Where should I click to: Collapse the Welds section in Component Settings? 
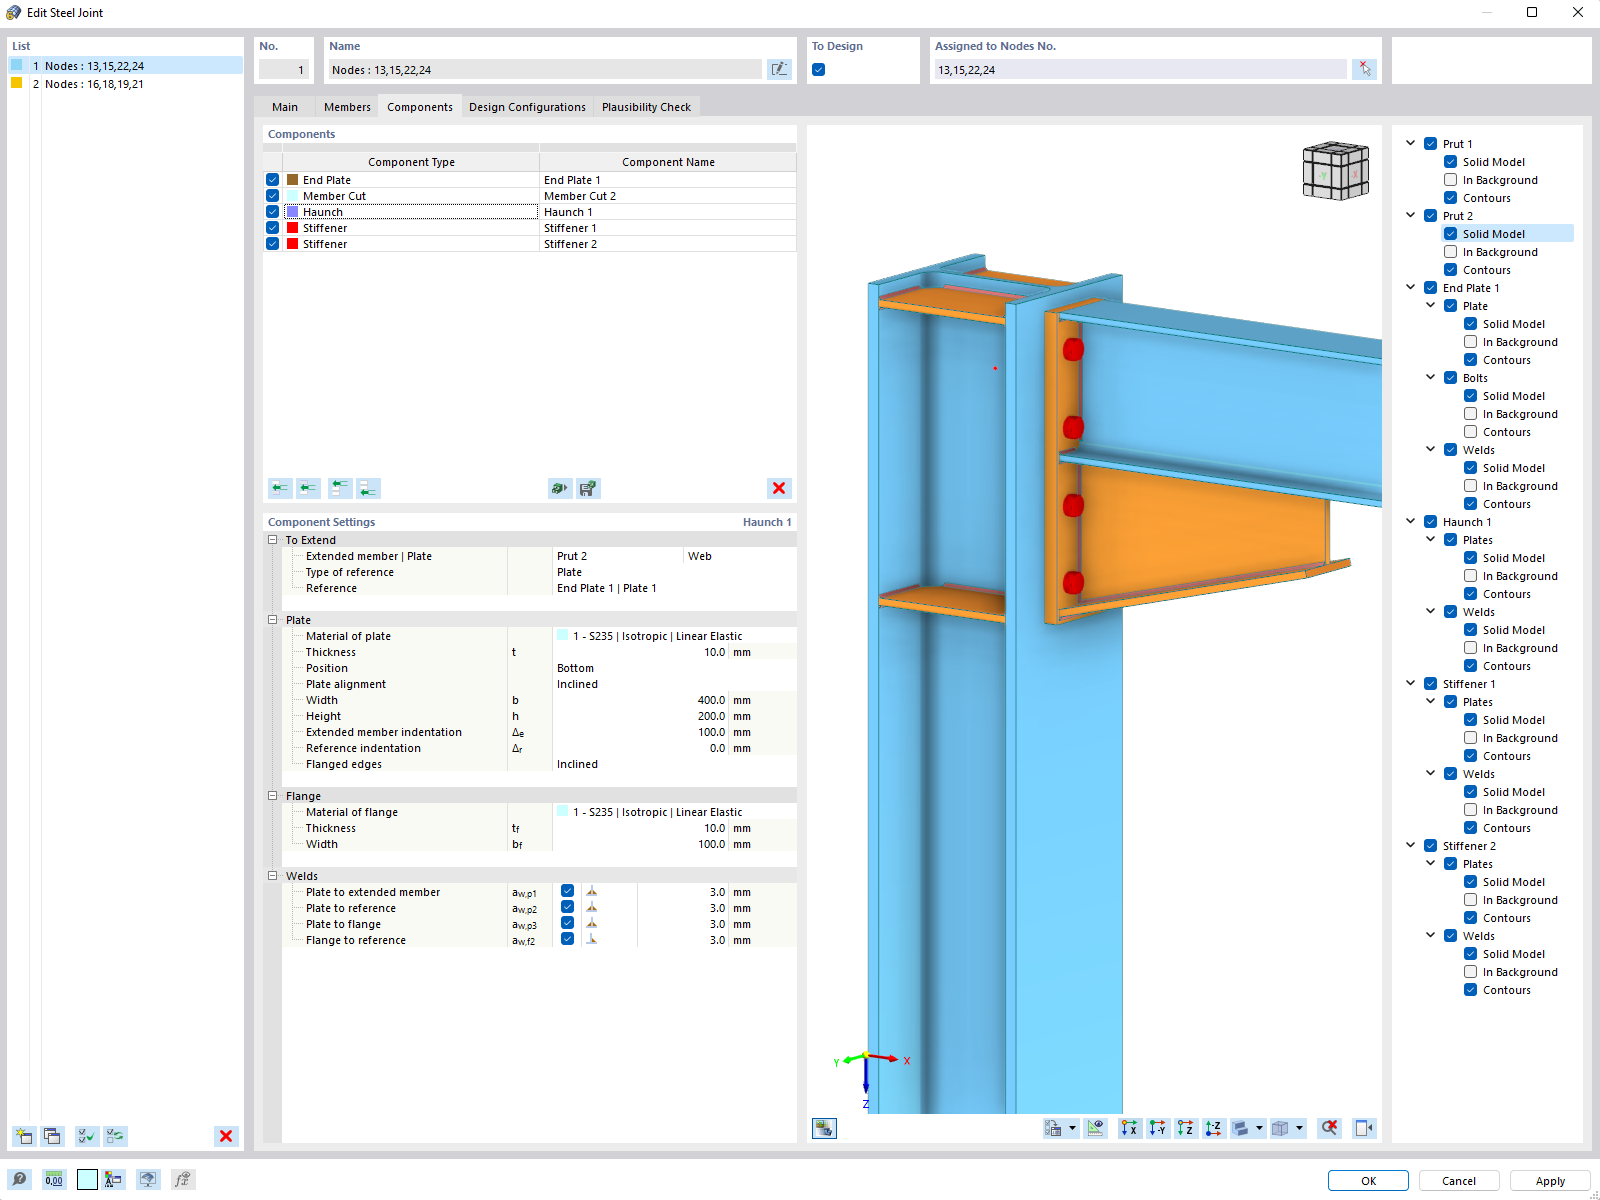pos(272,875)
